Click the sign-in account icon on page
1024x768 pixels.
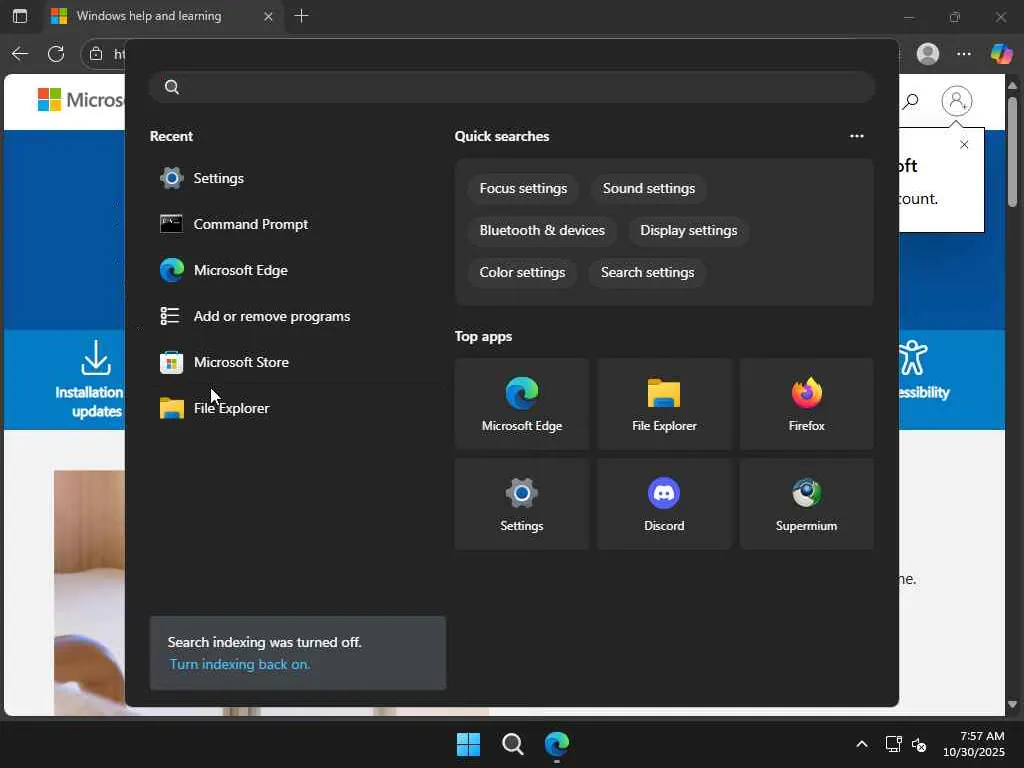pyautogui.click(x=957, y=101)
